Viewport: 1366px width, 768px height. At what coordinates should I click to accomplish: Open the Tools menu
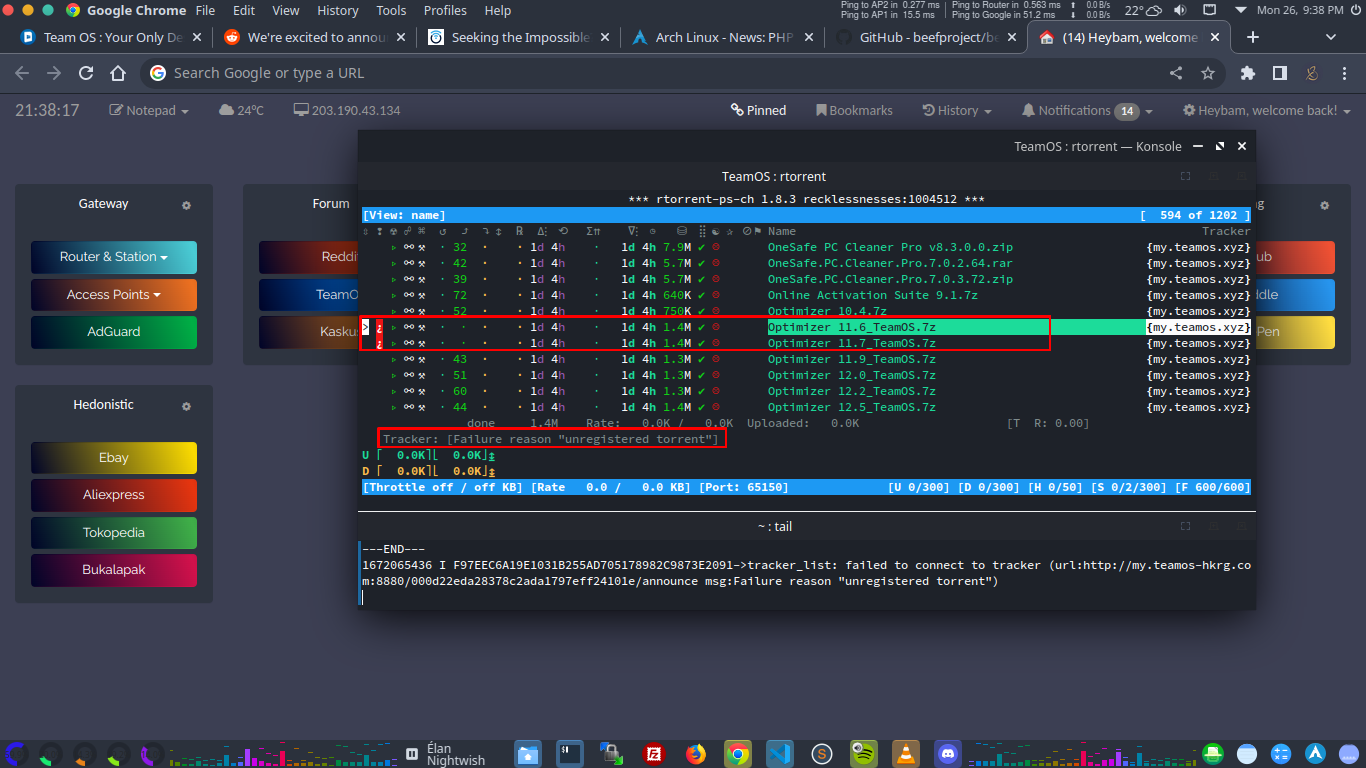click(x=391, y=10)
